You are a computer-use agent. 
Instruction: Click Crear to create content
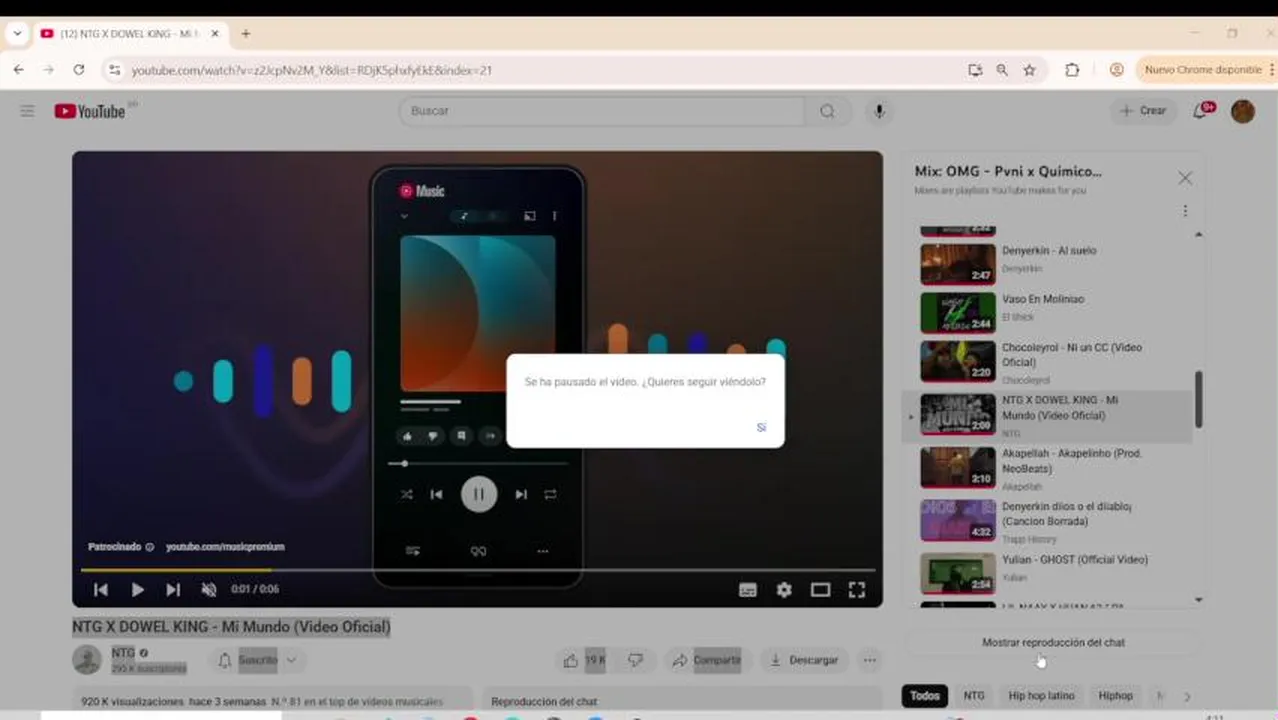(1144, 111)
